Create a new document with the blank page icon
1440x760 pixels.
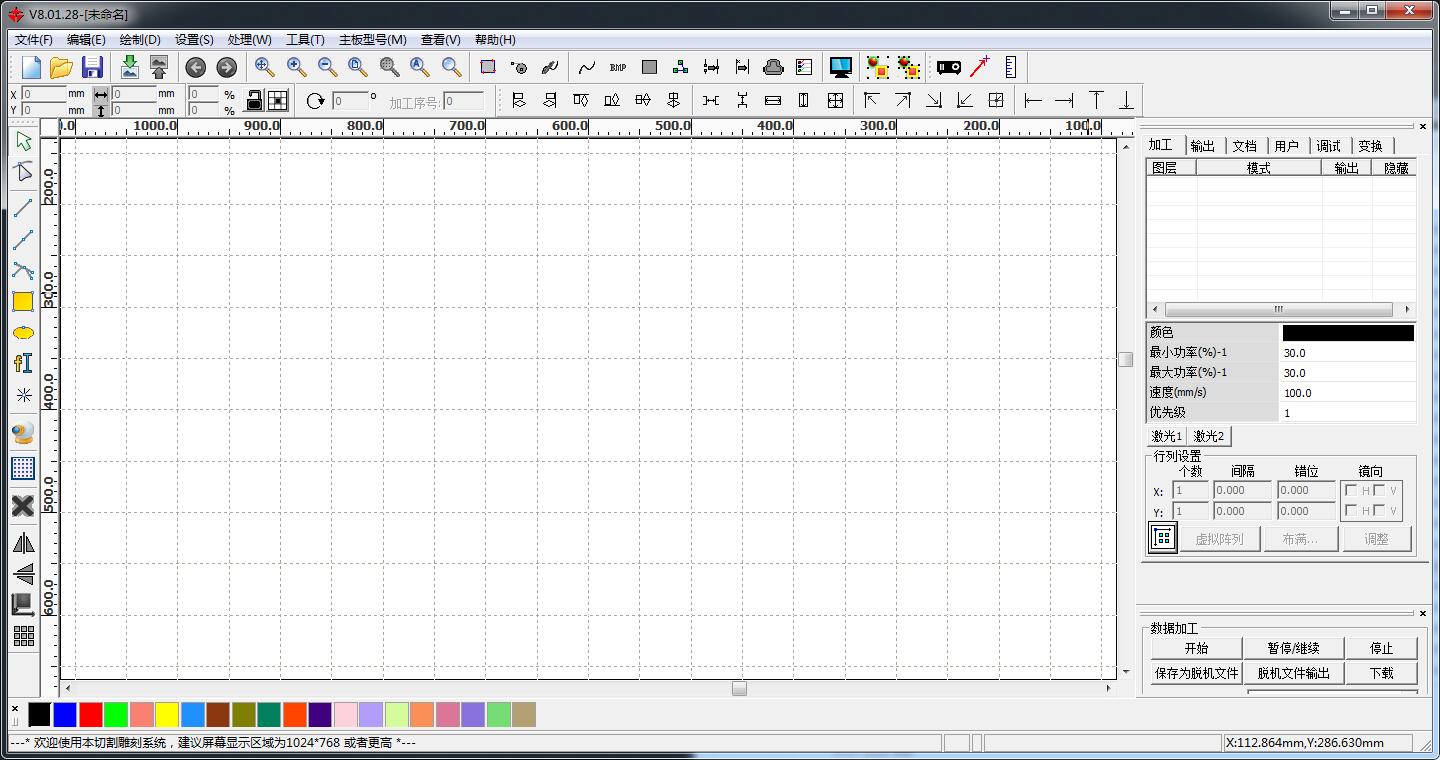32,67
